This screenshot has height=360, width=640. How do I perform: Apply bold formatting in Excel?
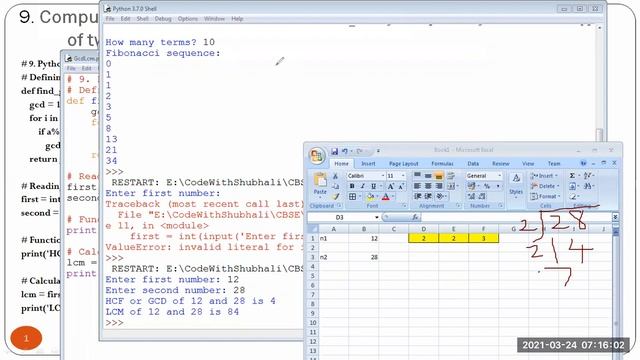pos(352,186)
